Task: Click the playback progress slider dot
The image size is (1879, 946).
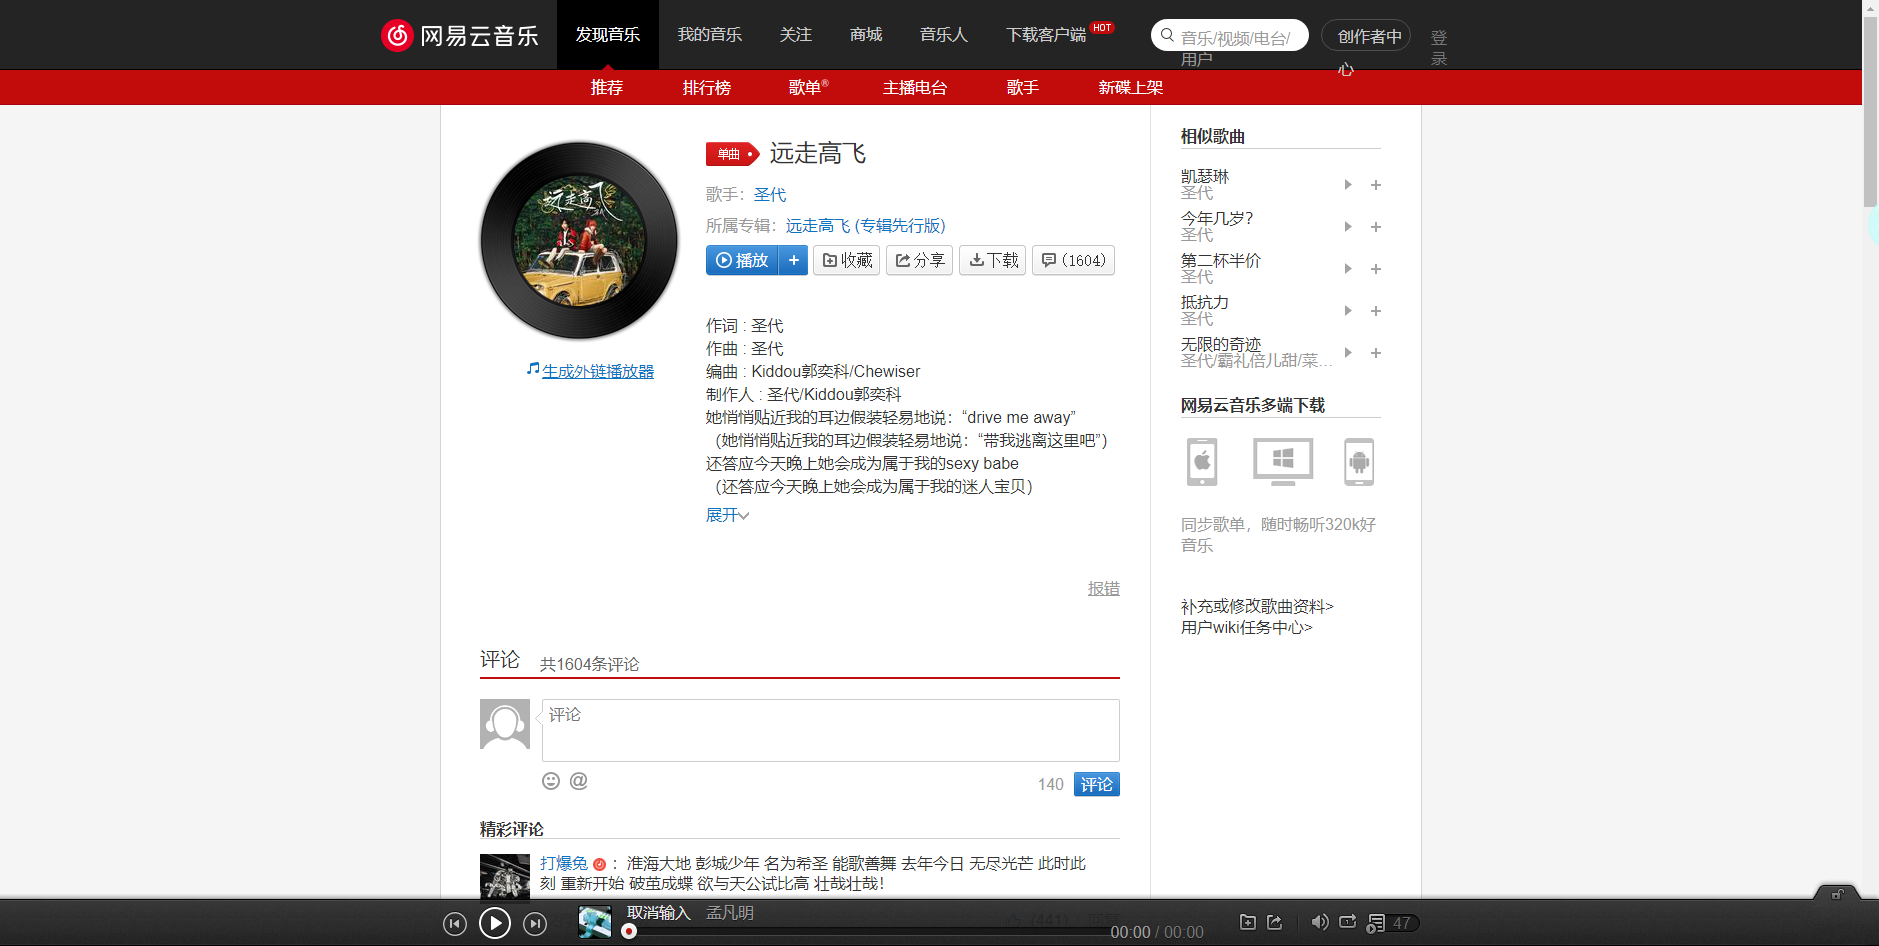Action: pyautogui.click(x=628, y=931)
